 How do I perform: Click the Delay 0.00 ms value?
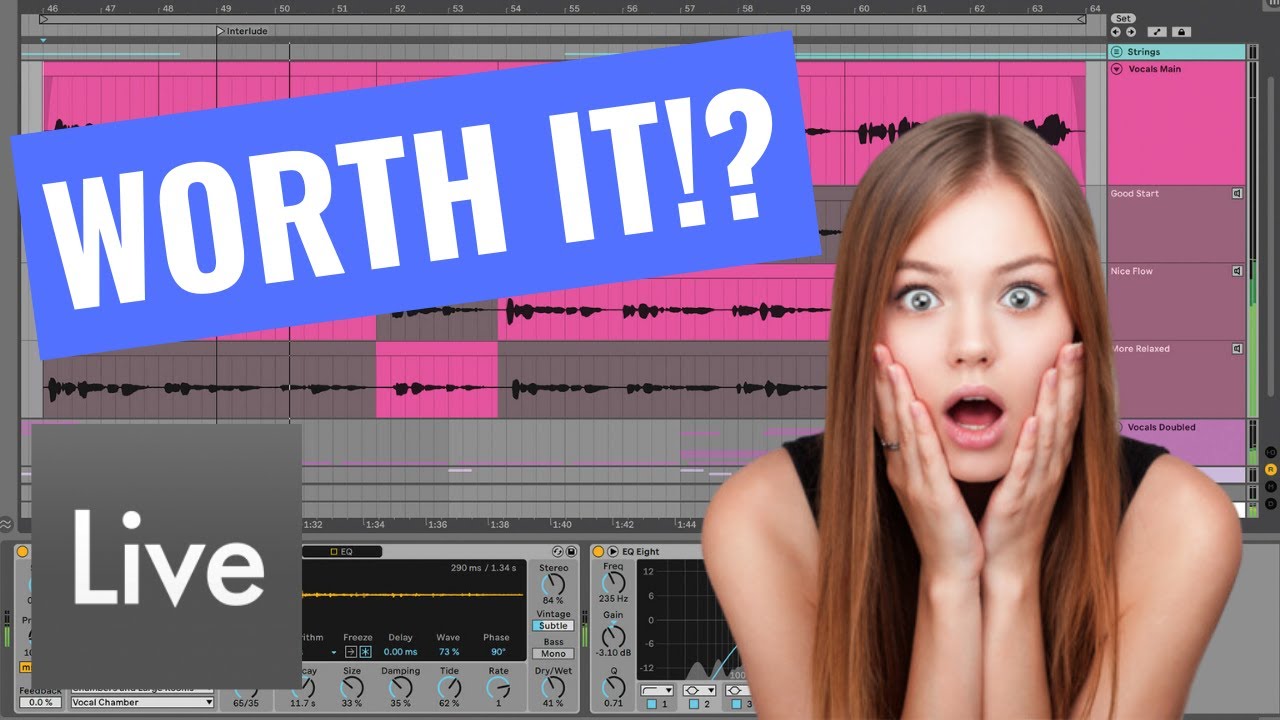point(400,652)
